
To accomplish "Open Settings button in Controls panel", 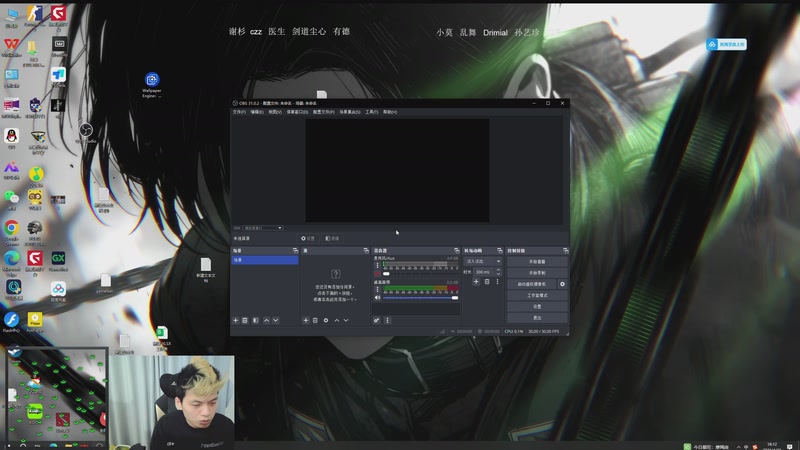I will (x=537, y=307).
